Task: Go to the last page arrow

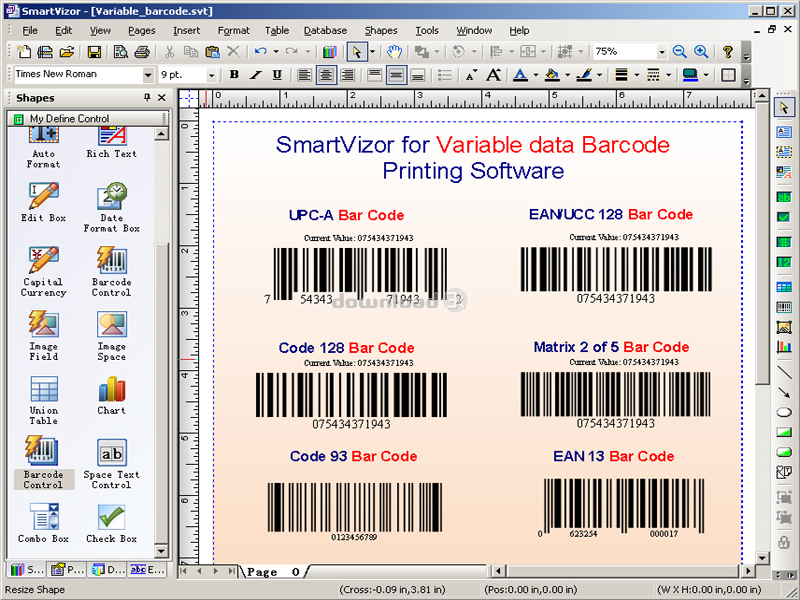Action: tap(231, 571)
